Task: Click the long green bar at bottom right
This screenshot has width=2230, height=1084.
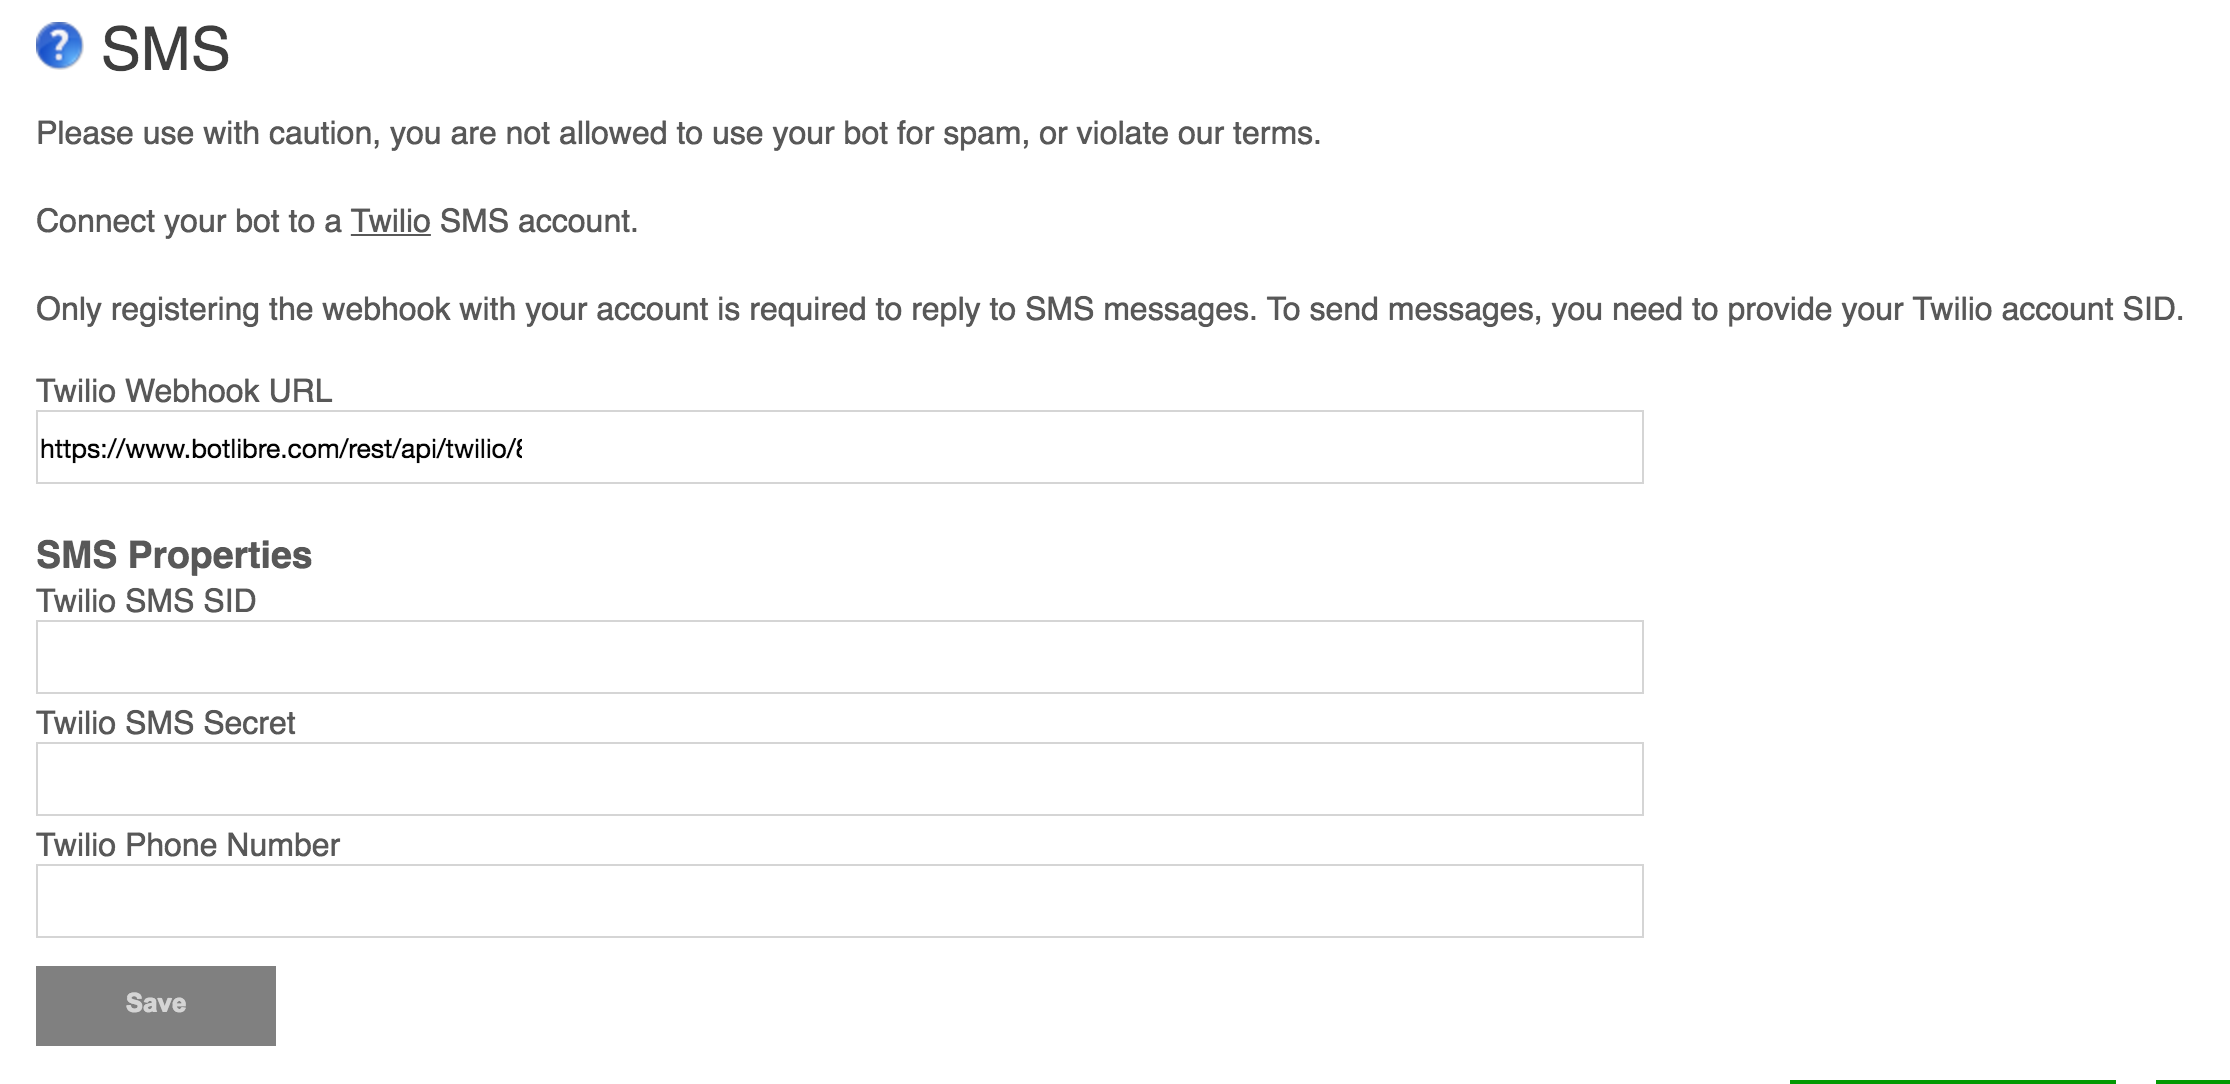Action: pos(1951,1081)
